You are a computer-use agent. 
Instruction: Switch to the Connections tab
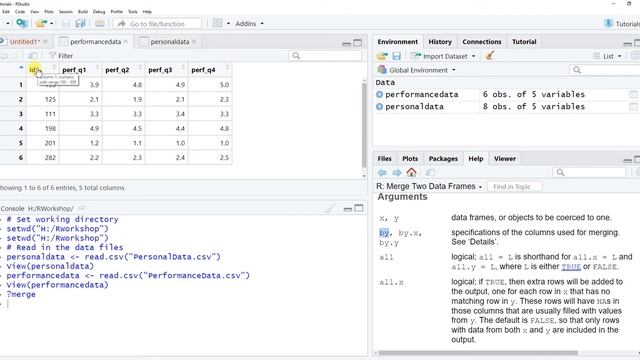click(x=482, y=42)
